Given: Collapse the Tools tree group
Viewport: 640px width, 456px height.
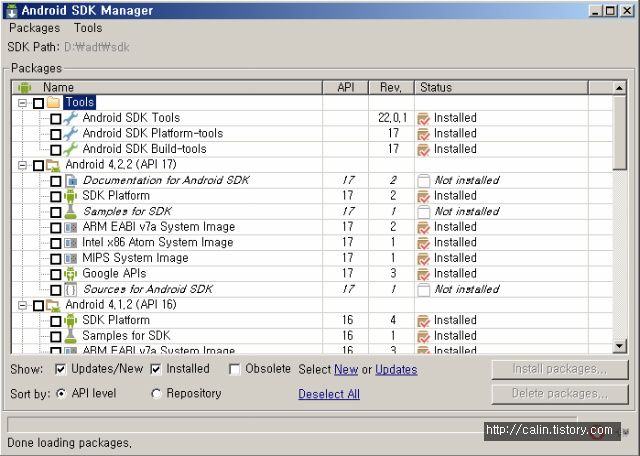Looking at the screenshot, I should click(22, 103).
